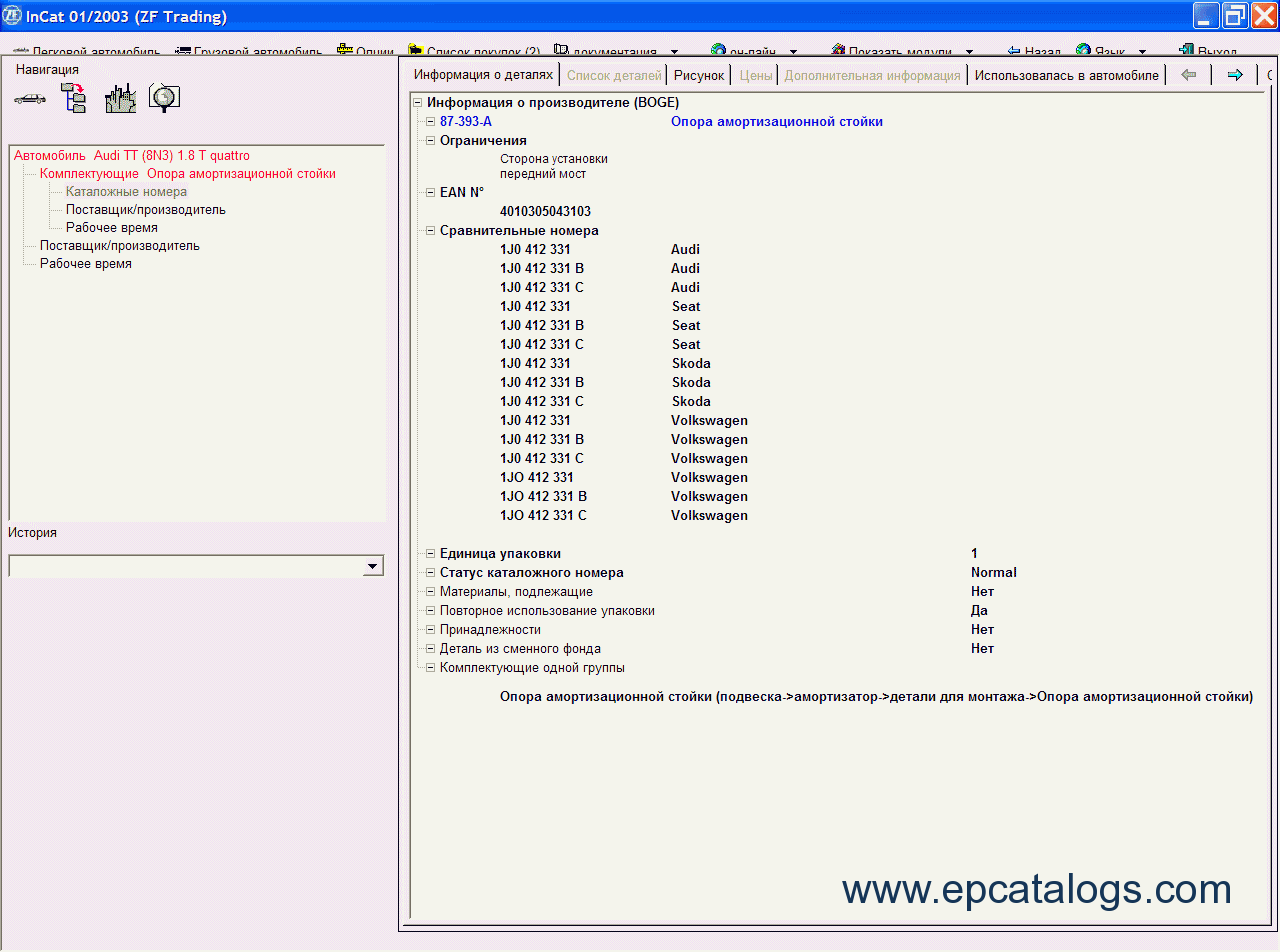Open the История history combo box
Screen dimensions: 1280x952
(196, 566)
